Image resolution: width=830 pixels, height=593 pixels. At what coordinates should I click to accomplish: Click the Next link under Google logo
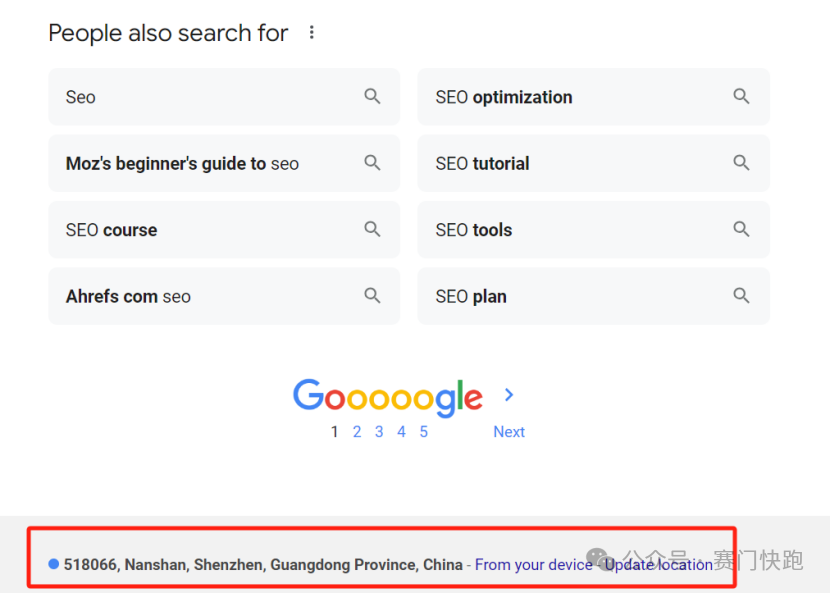[509, 432]
